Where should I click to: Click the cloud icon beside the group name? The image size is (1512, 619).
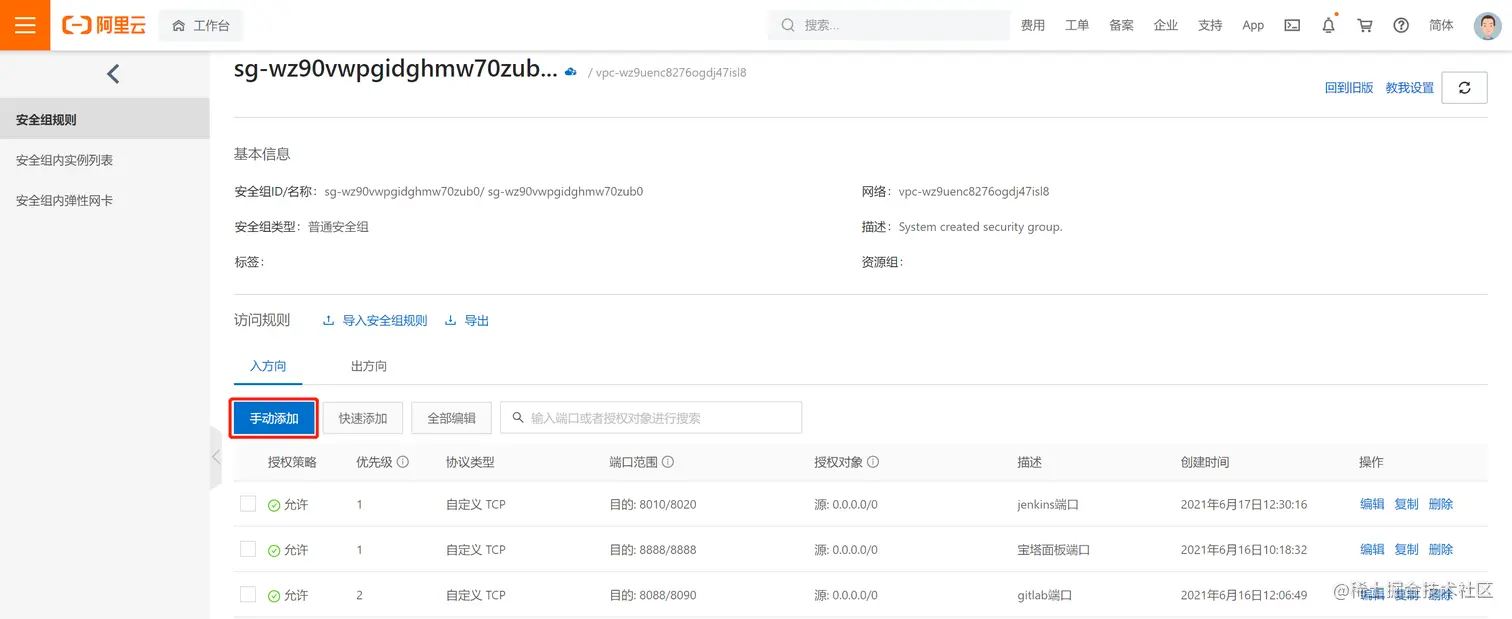571,72
